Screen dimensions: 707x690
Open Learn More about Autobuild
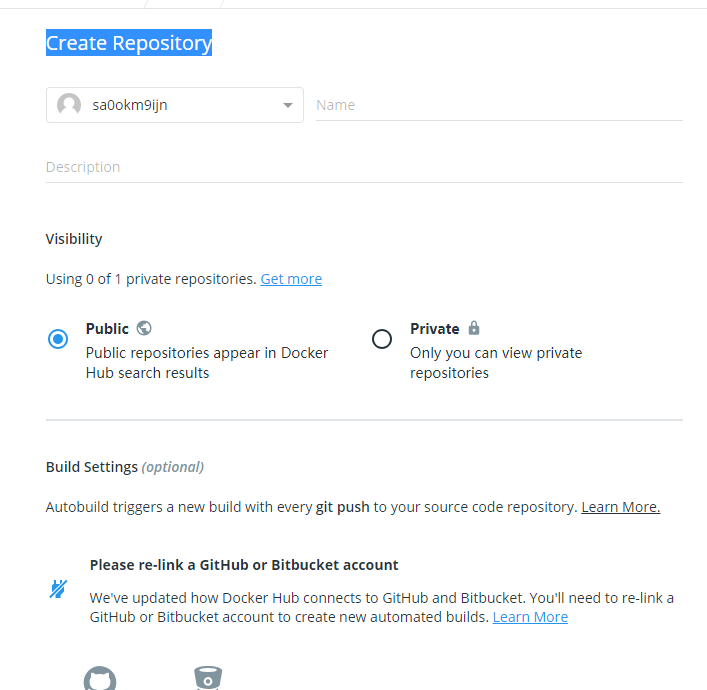pos(620,507)
